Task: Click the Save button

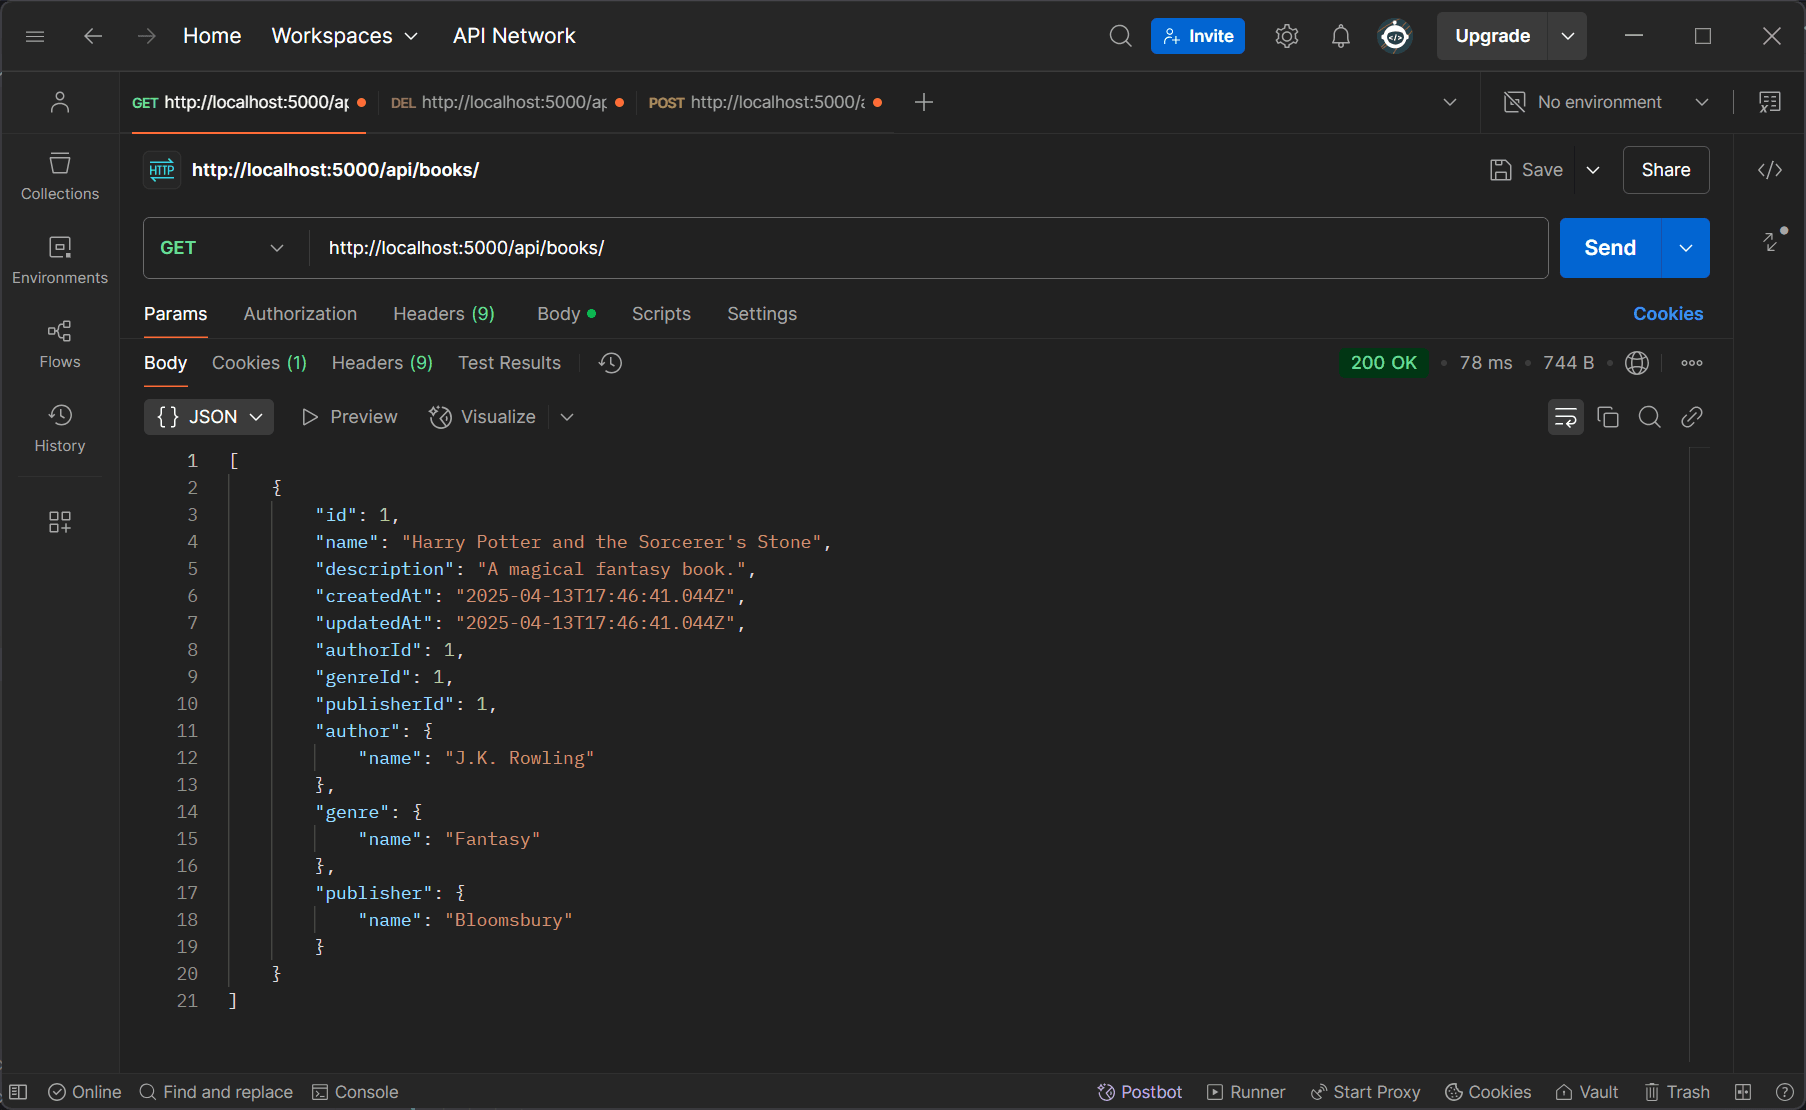Action: coord(1526,170)
